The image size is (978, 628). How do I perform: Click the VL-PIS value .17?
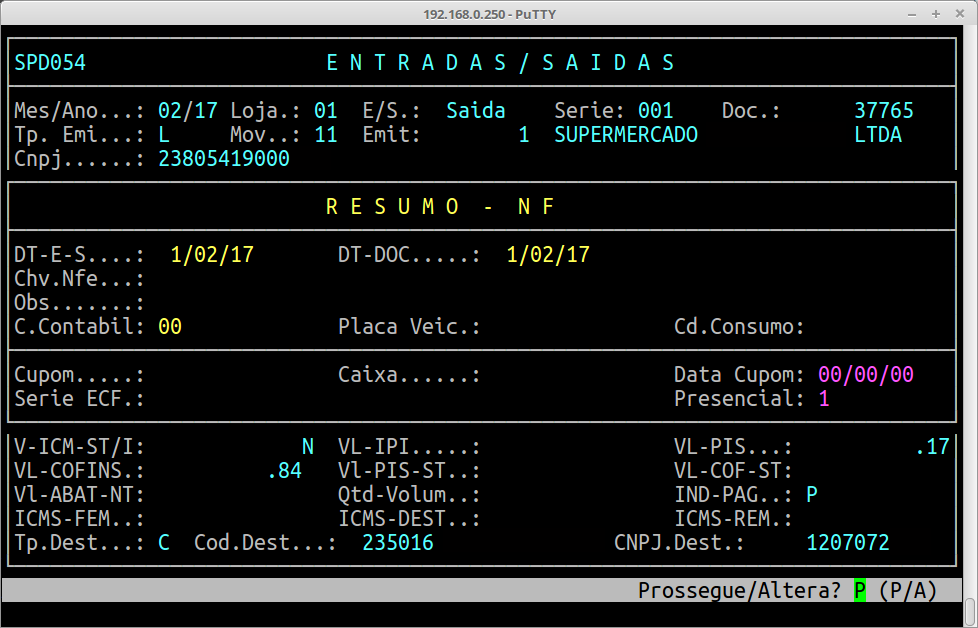point(932,447)
